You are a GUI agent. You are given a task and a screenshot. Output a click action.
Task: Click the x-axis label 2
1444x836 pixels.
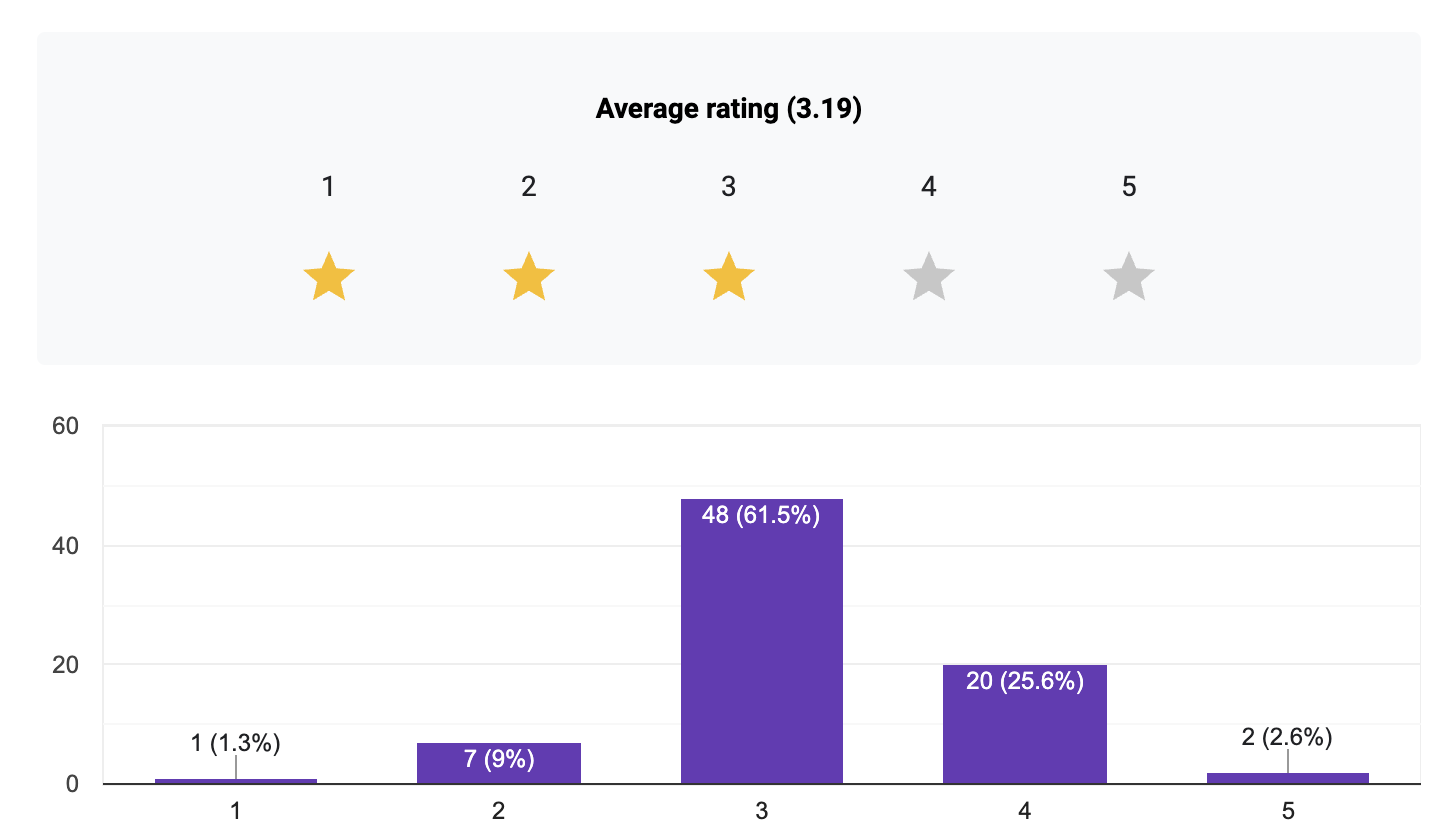499,811
